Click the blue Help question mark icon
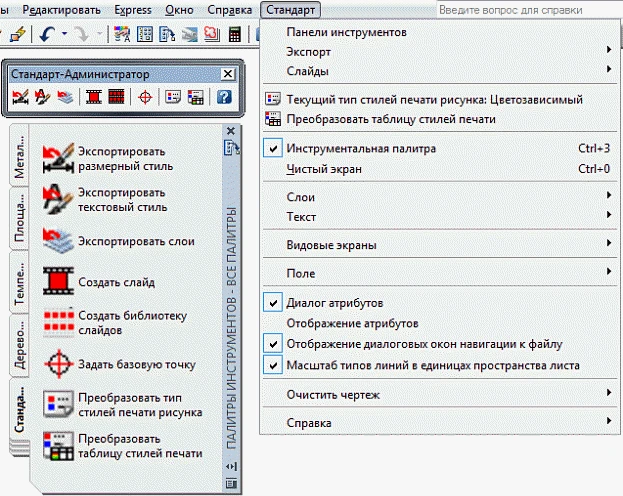 click(223, 97)
